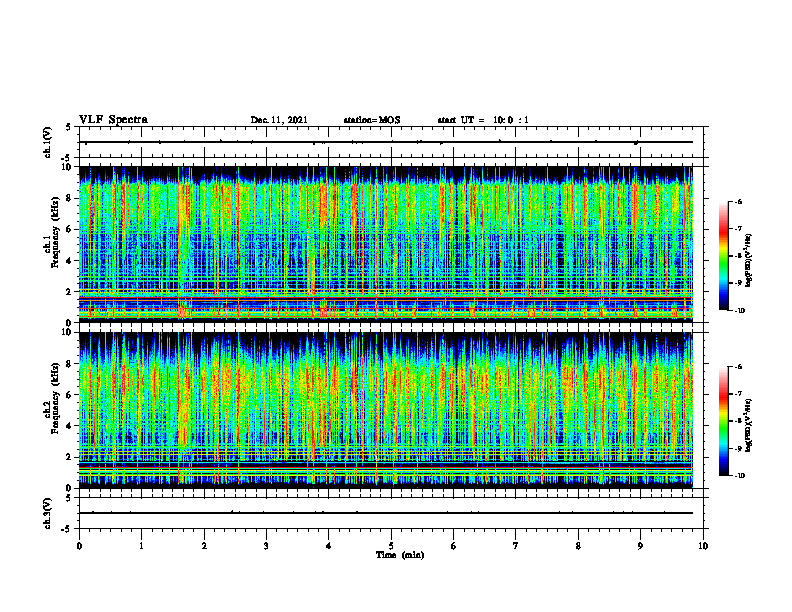
Task: Click the ch.1 log(PSD) color scale title
Action: [749, 261]
